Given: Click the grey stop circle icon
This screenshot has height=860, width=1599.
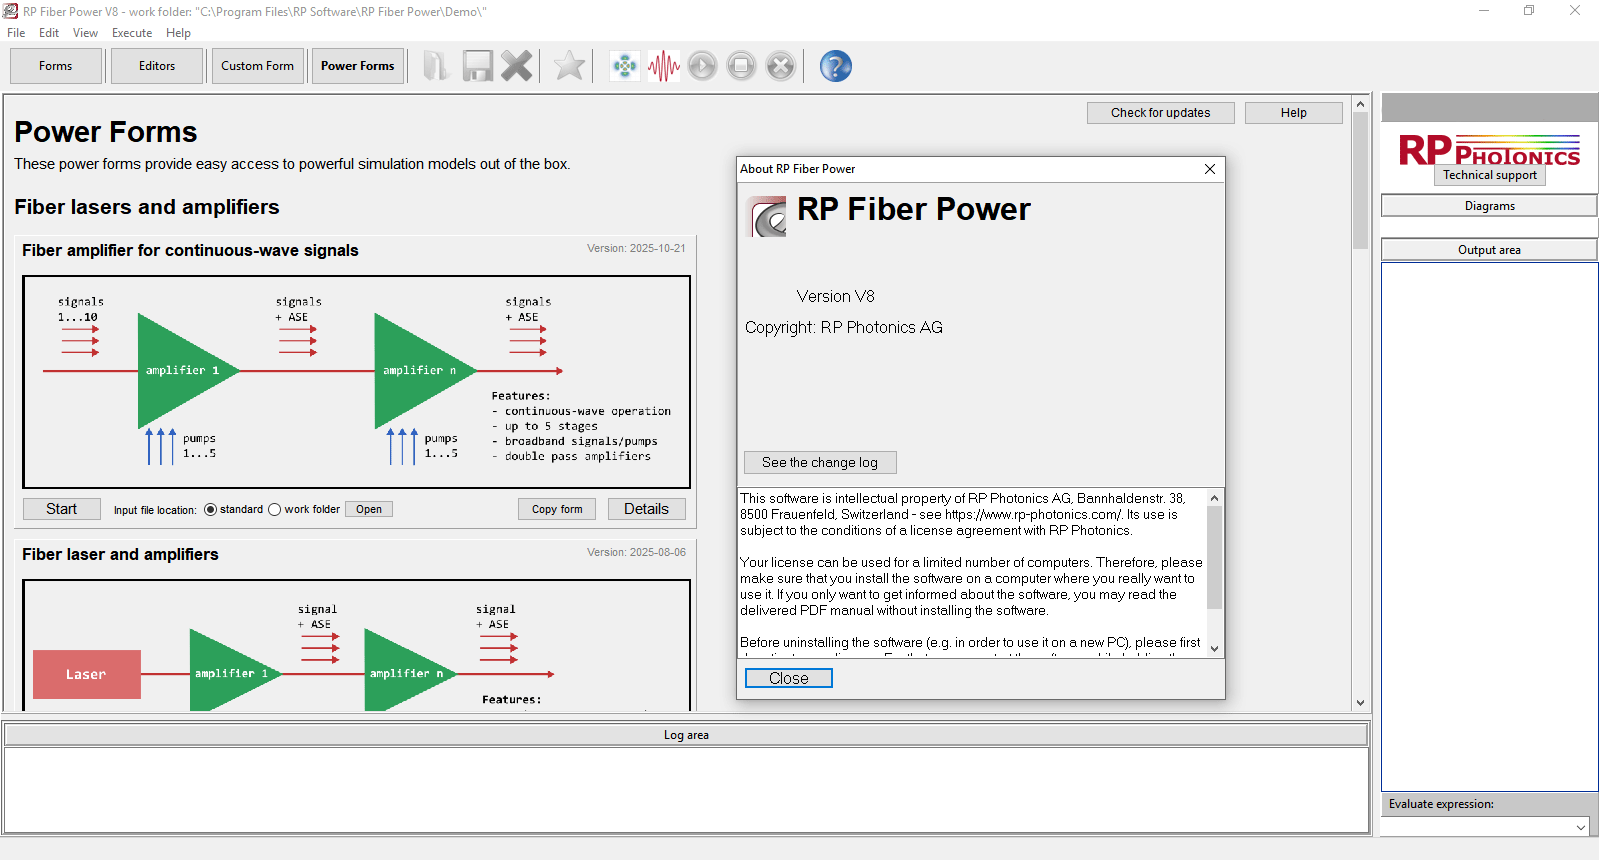Looking at the screenshot, I should 741,66.
